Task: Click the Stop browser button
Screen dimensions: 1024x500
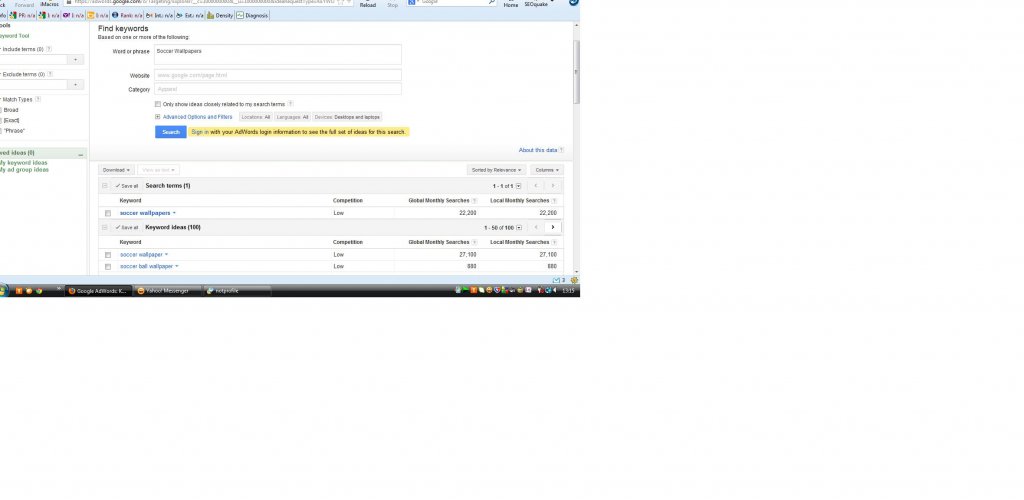Action: [x=392, y=4]
